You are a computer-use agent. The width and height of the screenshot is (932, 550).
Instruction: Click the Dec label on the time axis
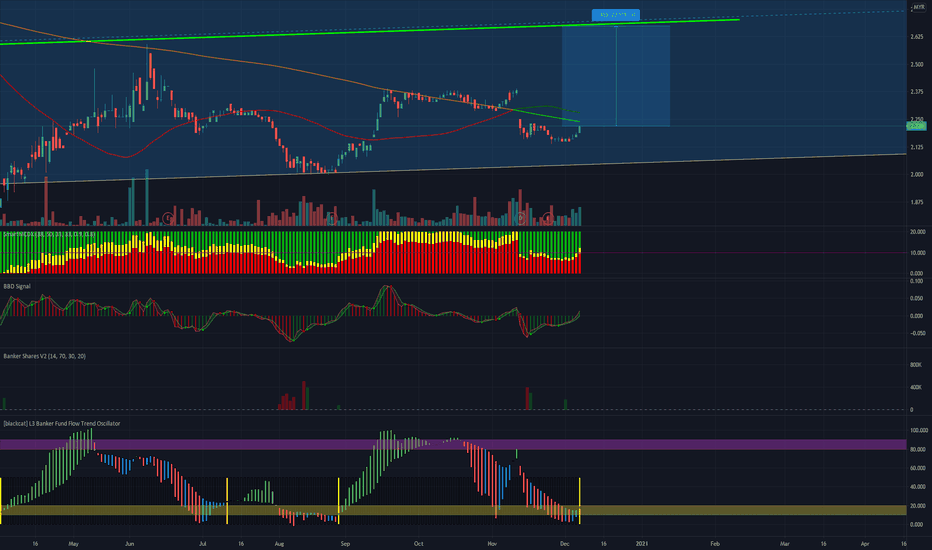(x=565, y=543)
